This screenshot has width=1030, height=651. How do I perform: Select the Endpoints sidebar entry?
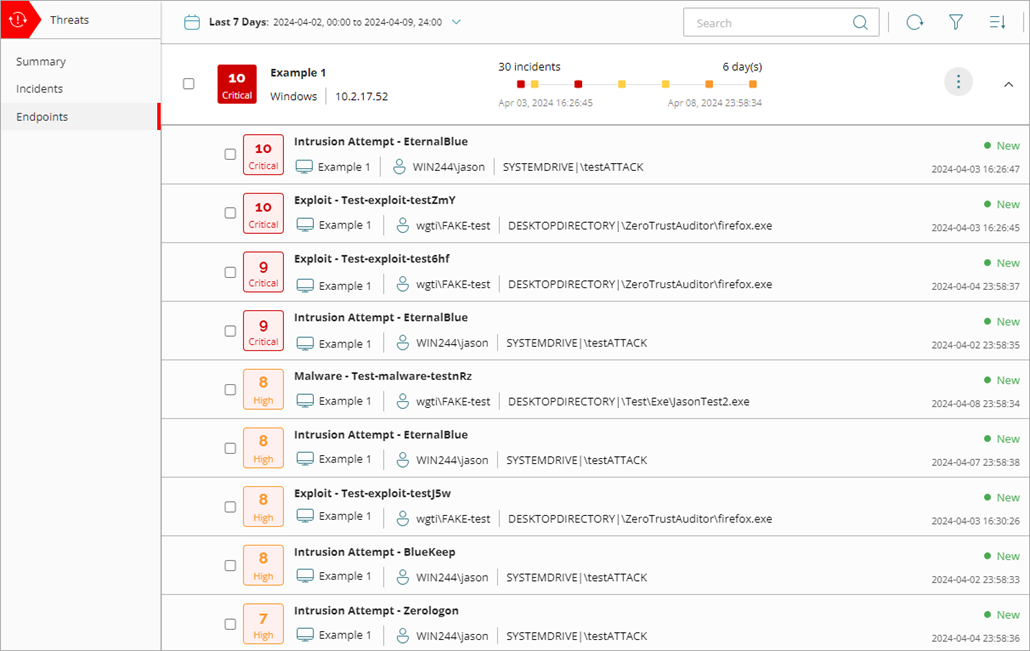(x=41, y=116)
